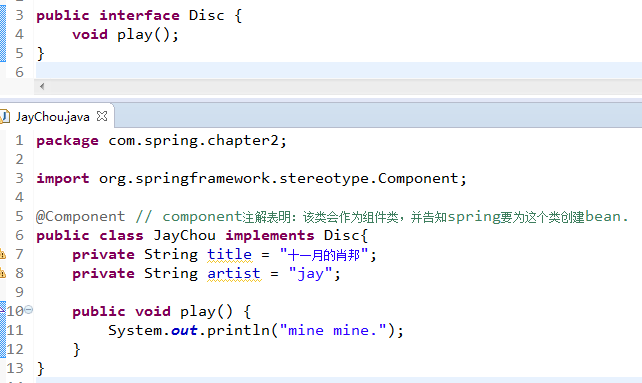Click the 'interface' keyword in the upper editor
Image resolution: width=642 pixels, height=383 pixels.
tap(139, 16)
